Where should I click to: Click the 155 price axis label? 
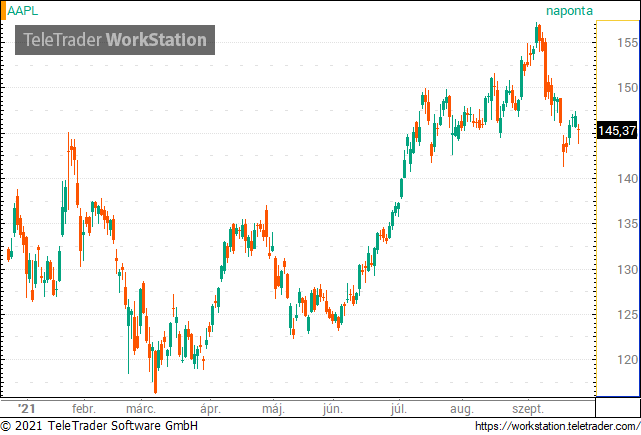click(x=628, y=43)
